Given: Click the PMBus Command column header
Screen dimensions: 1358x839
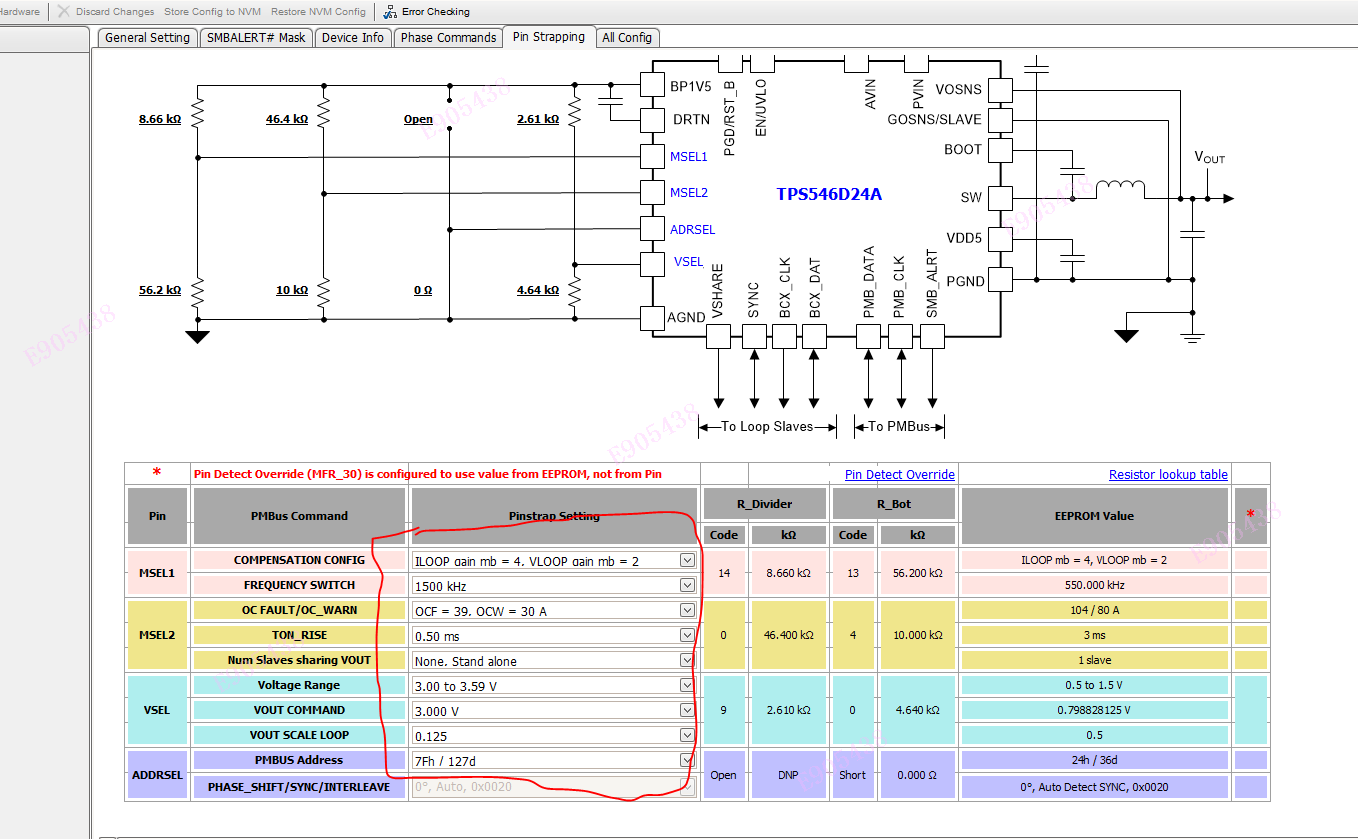Looking at the screenshot, I should tap(300, 516).
